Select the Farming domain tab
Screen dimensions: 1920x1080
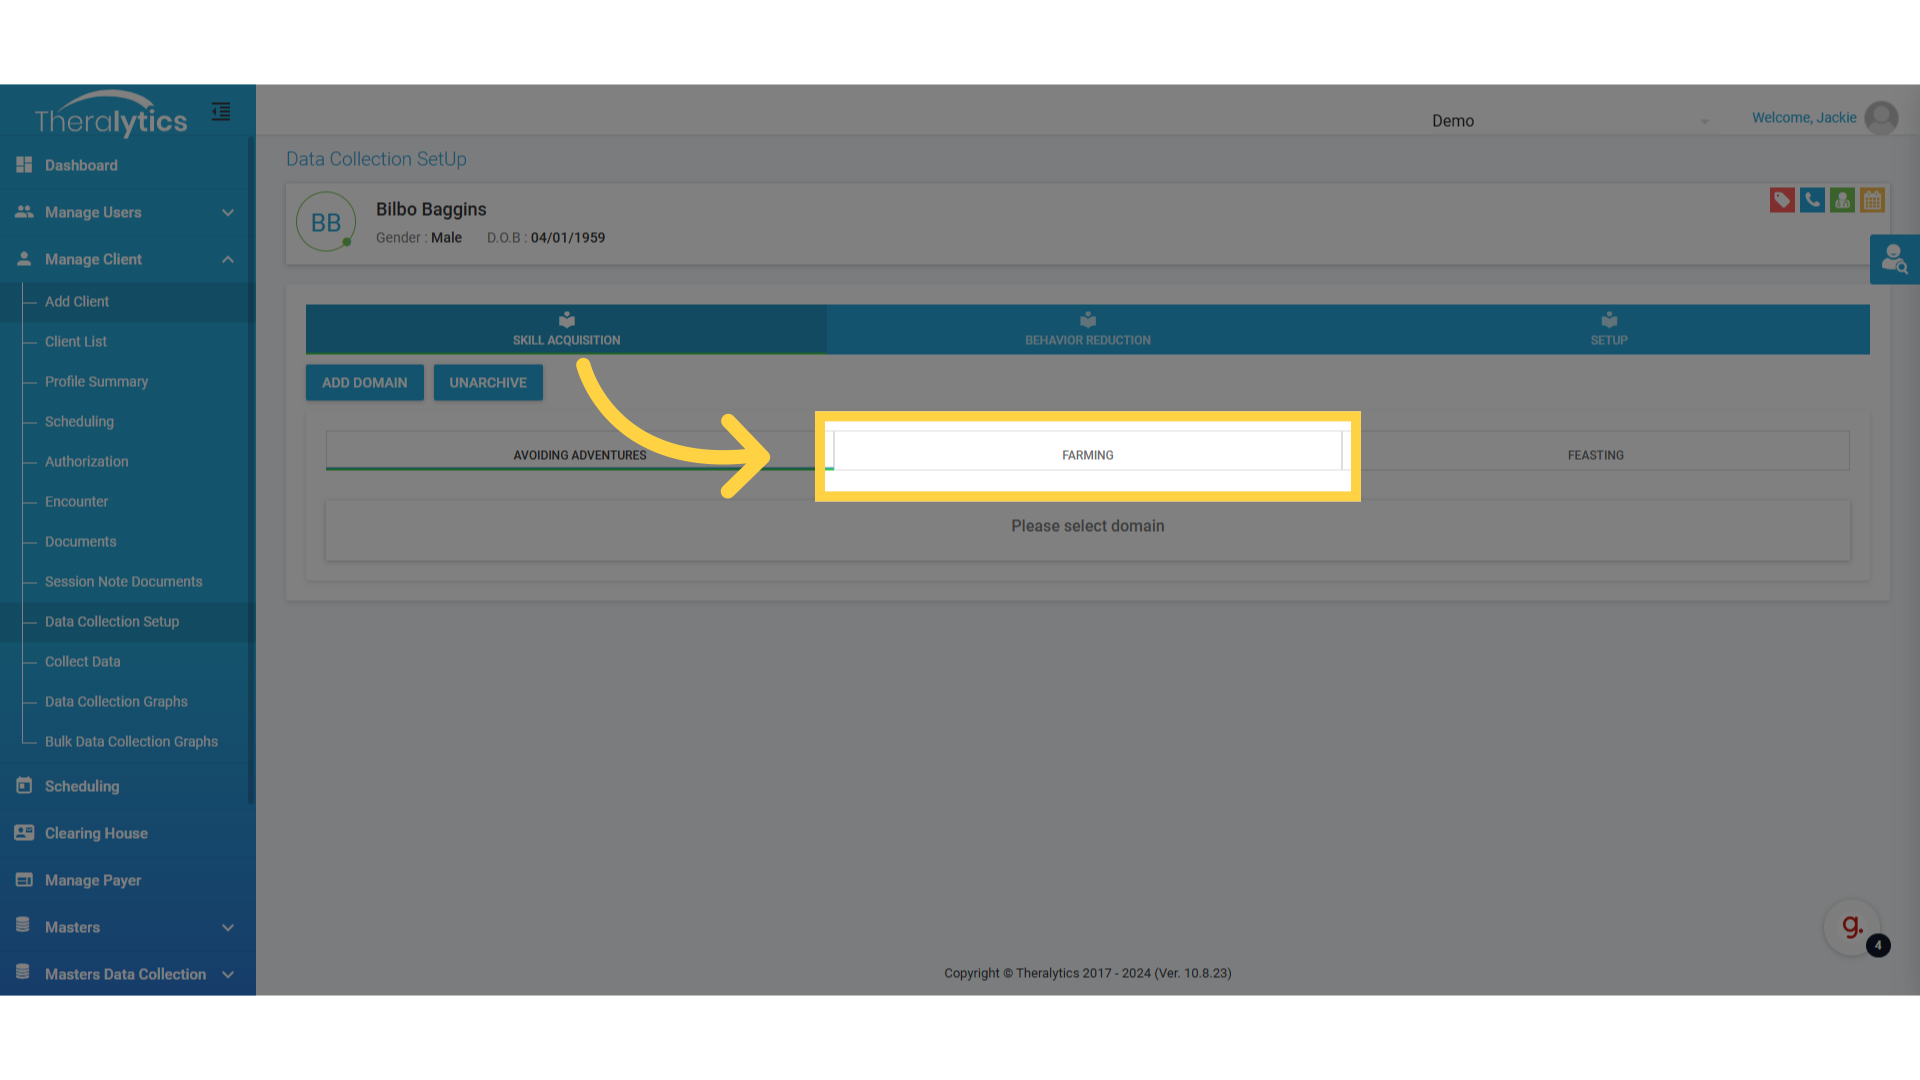(1087, 455)
